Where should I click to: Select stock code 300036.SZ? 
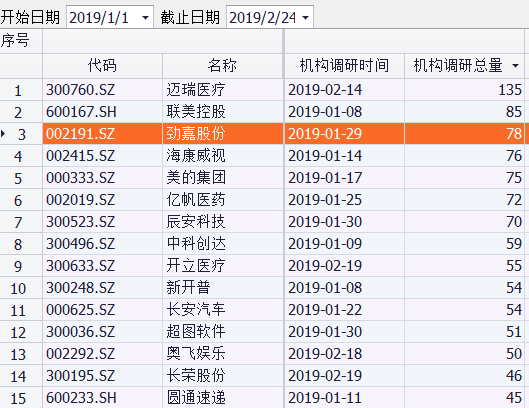[81, 332]
